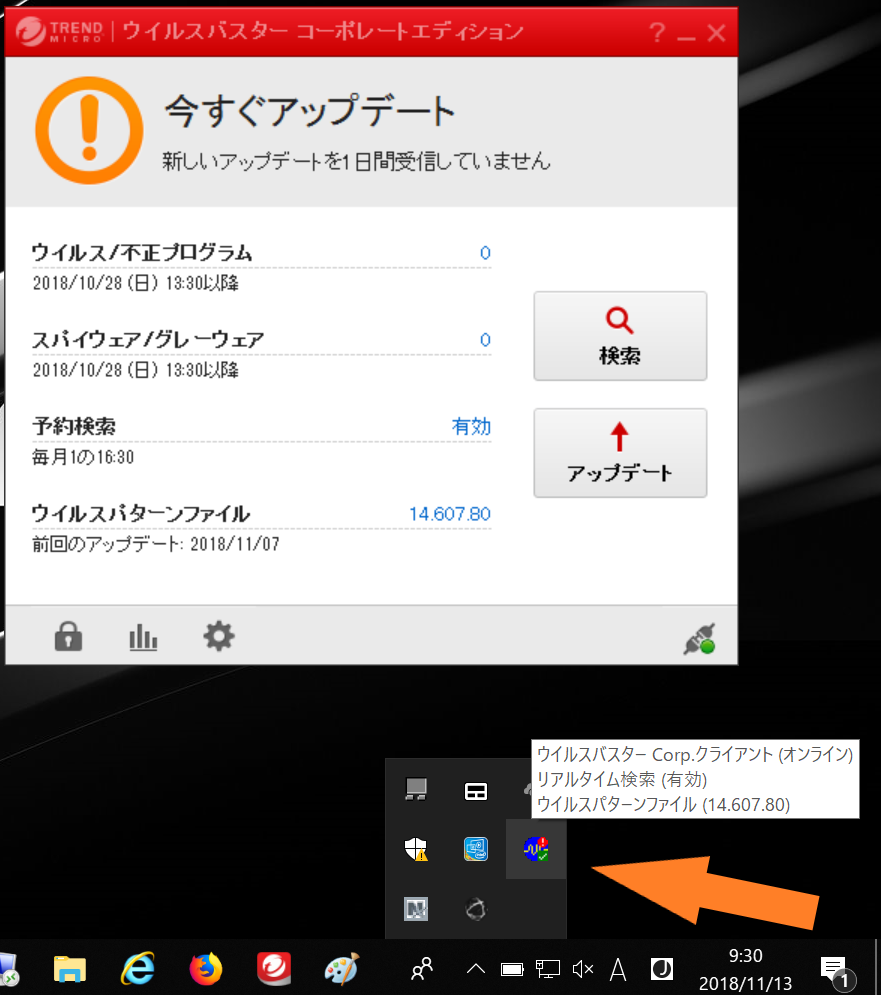This screenshot has width=881, height=995.
Task: Click the white window-layout tray icon
Action: pos(476,791)
